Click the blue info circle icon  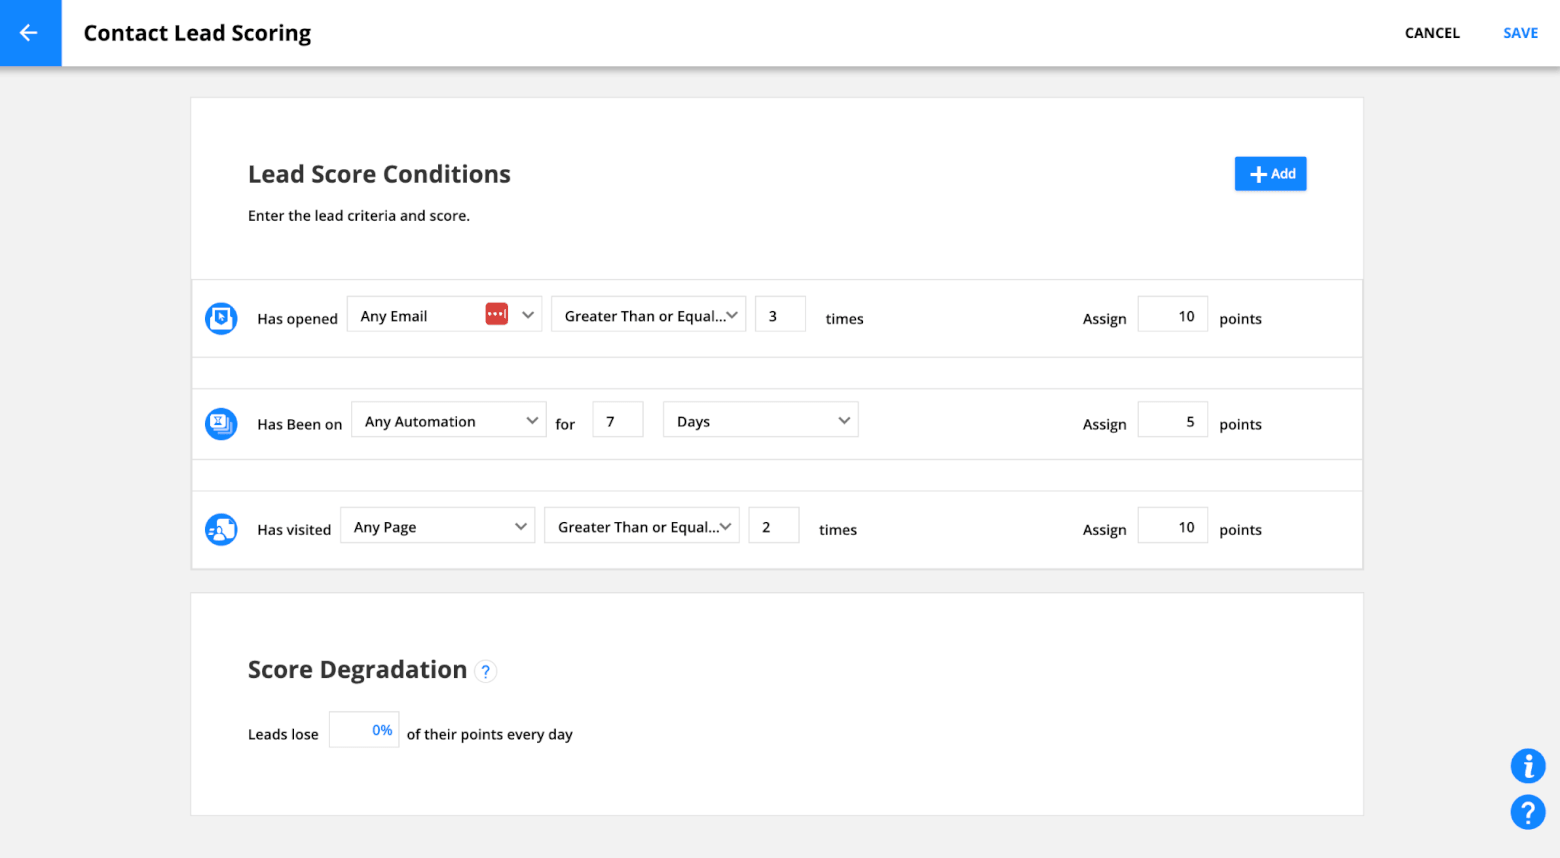tap(1527, 766)
